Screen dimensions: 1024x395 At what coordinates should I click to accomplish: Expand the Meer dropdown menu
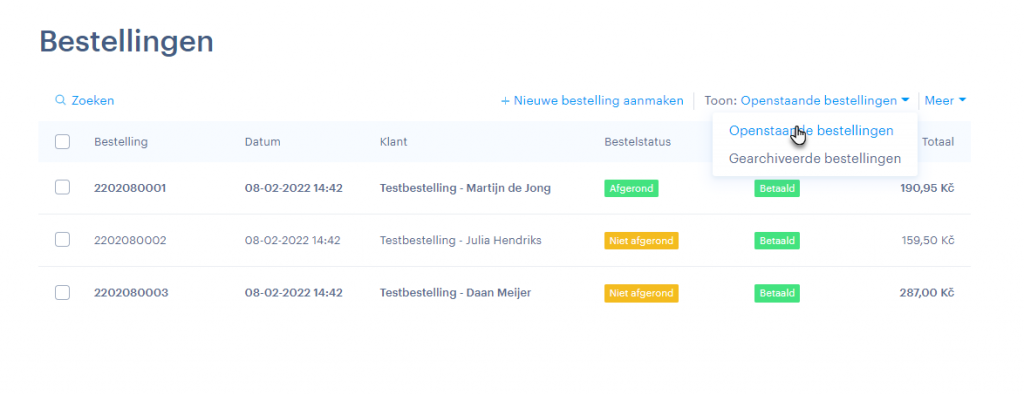coord(945,101)
